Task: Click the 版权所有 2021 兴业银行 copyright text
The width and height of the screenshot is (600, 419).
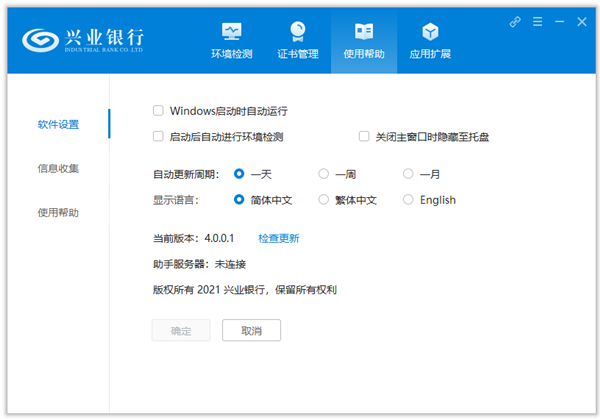Action: [245, 290]
